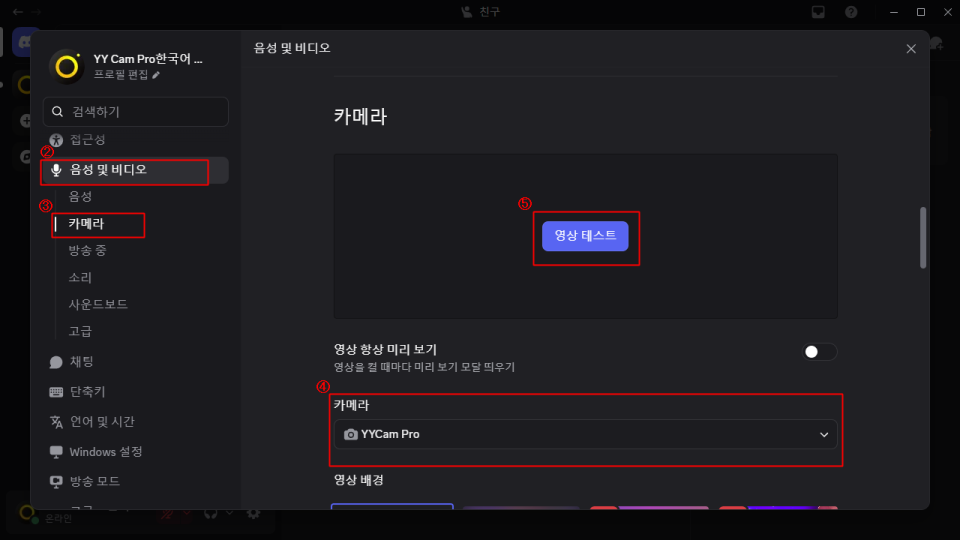Click the keyboard icon for 단축키

coord(56,392)
